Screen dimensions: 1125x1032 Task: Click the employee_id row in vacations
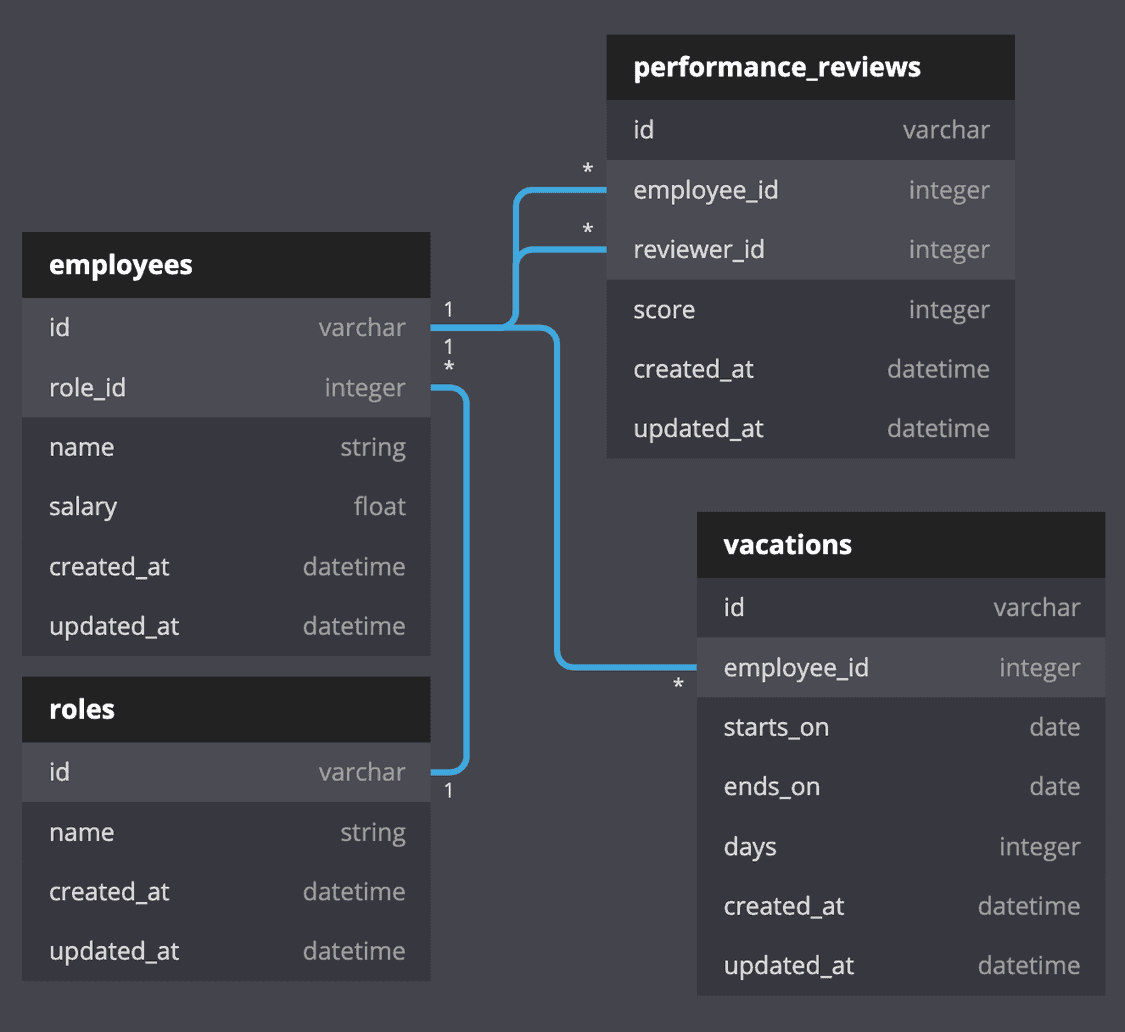(900, 667)
